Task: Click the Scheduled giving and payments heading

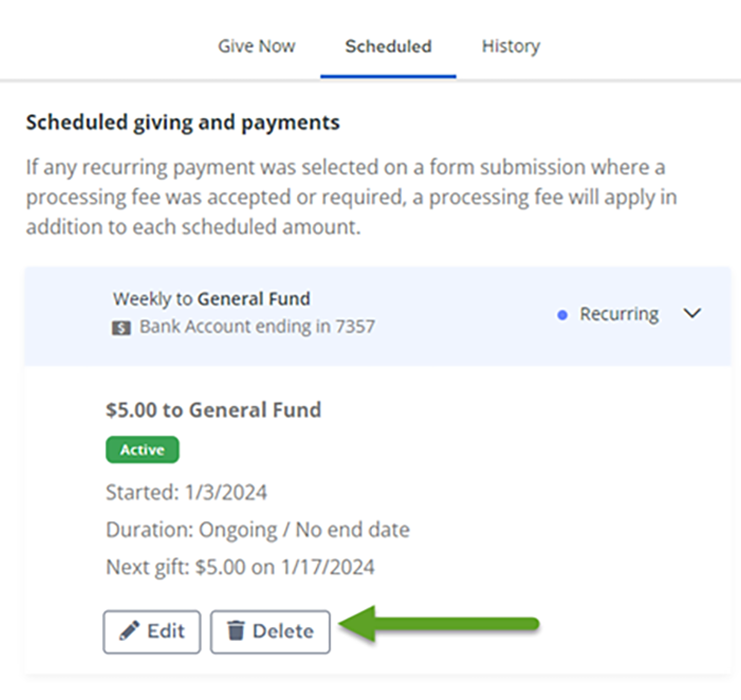Action: (183, 122)
